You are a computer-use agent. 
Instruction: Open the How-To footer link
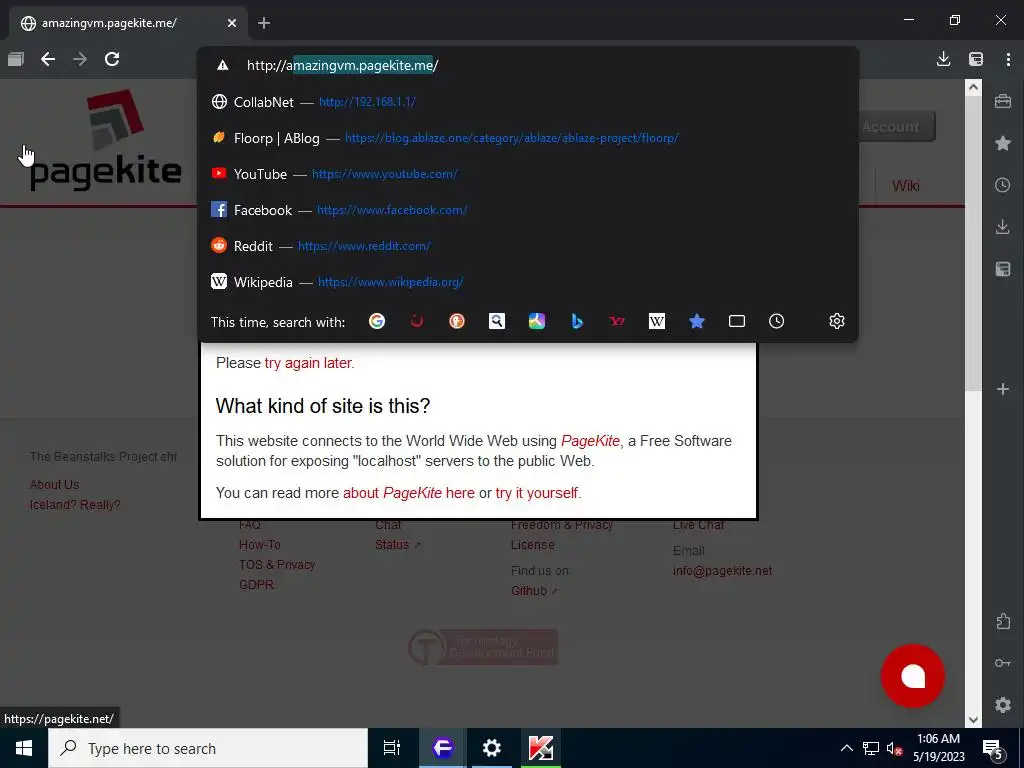pos(259,545)
